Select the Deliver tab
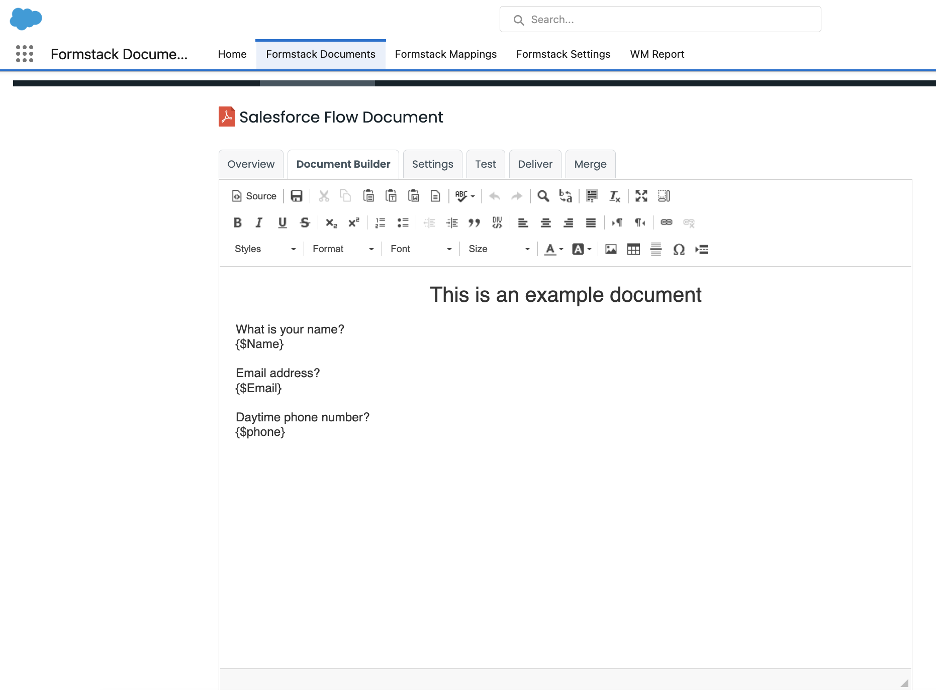936x690 pixels. coord(535,163)
